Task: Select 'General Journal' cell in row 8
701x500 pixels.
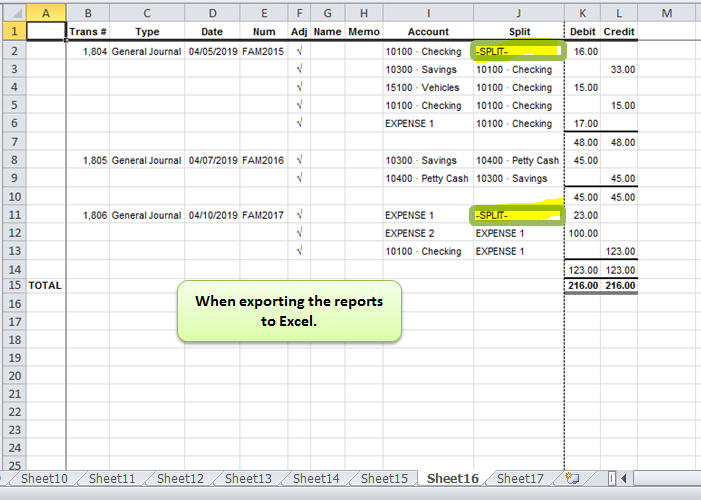Action: click(x=147, y=160)
